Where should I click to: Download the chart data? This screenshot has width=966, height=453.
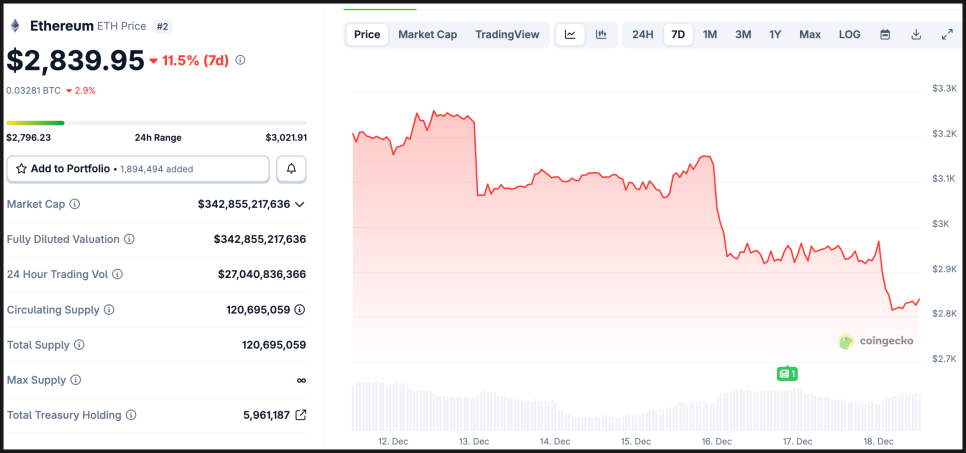click(x=916, y=35)
